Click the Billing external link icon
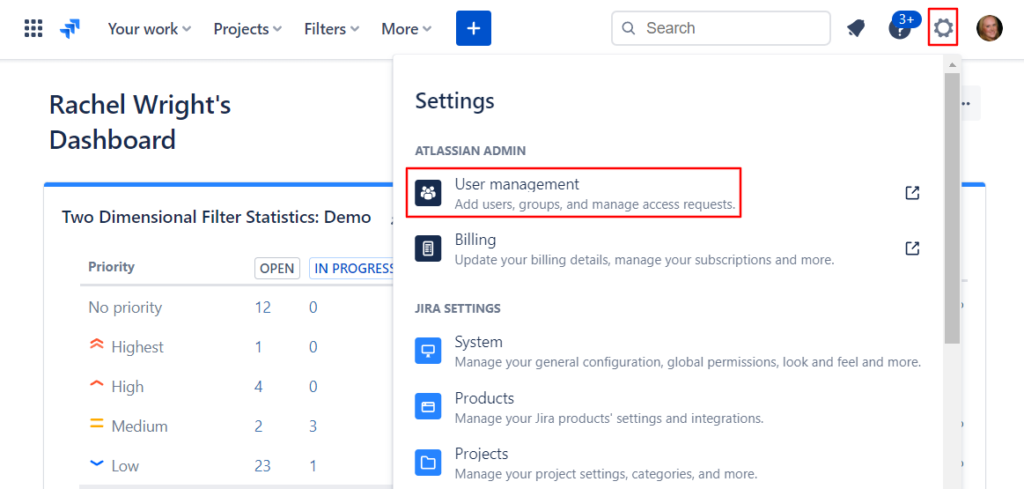This screenshot has height=489, width=1024. coord(912,249)
